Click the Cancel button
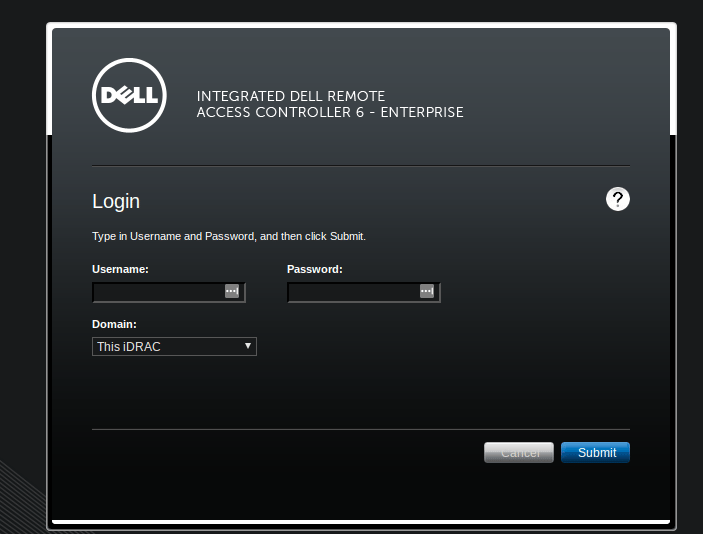Viewport: 703px width, 534px height. (519, 452)
